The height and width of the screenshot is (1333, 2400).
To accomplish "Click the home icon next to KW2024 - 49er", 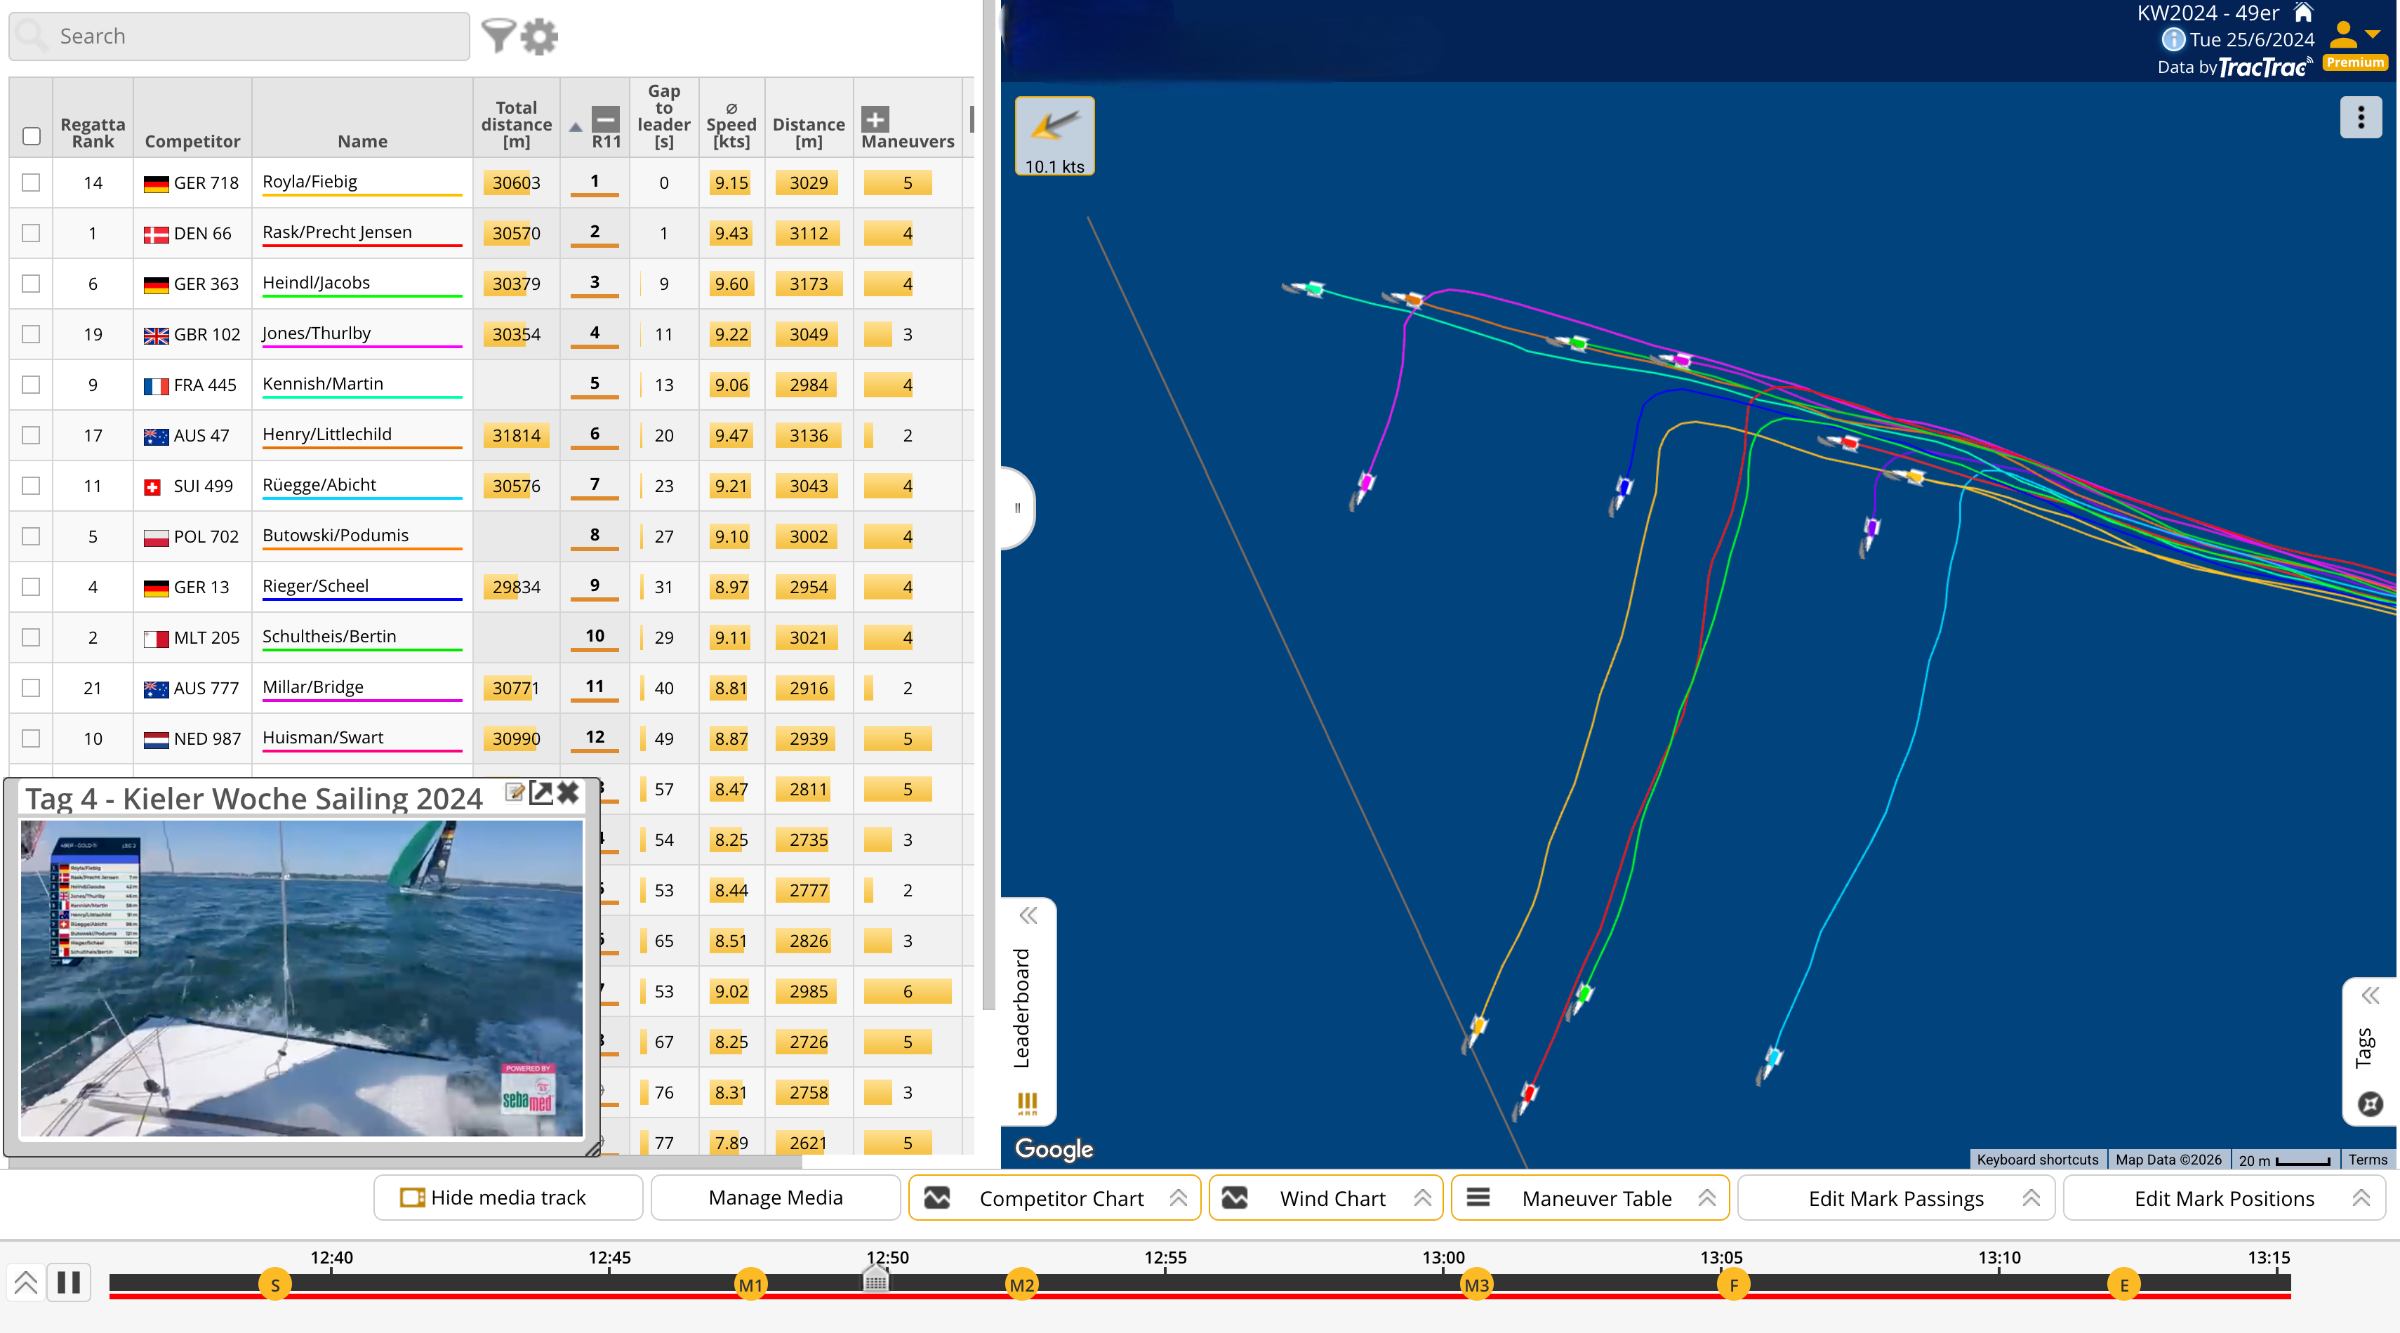I will [x=2304, y=12].
